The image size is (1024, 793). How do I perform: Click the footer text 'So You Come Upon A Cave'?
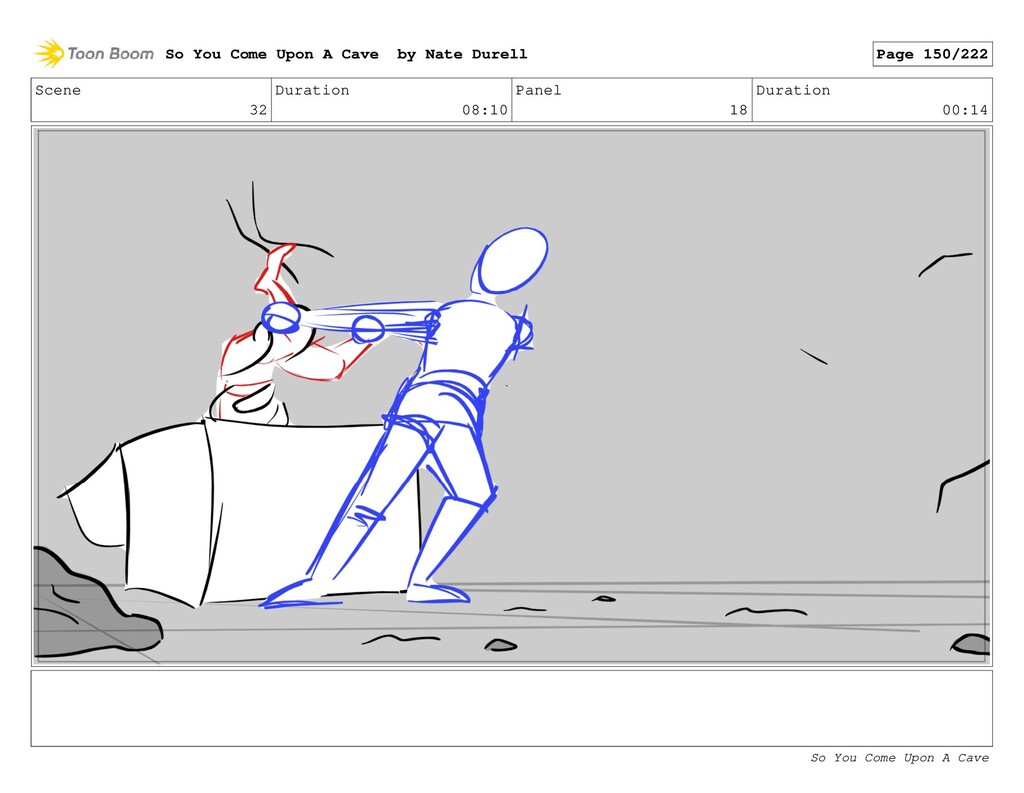899,758
